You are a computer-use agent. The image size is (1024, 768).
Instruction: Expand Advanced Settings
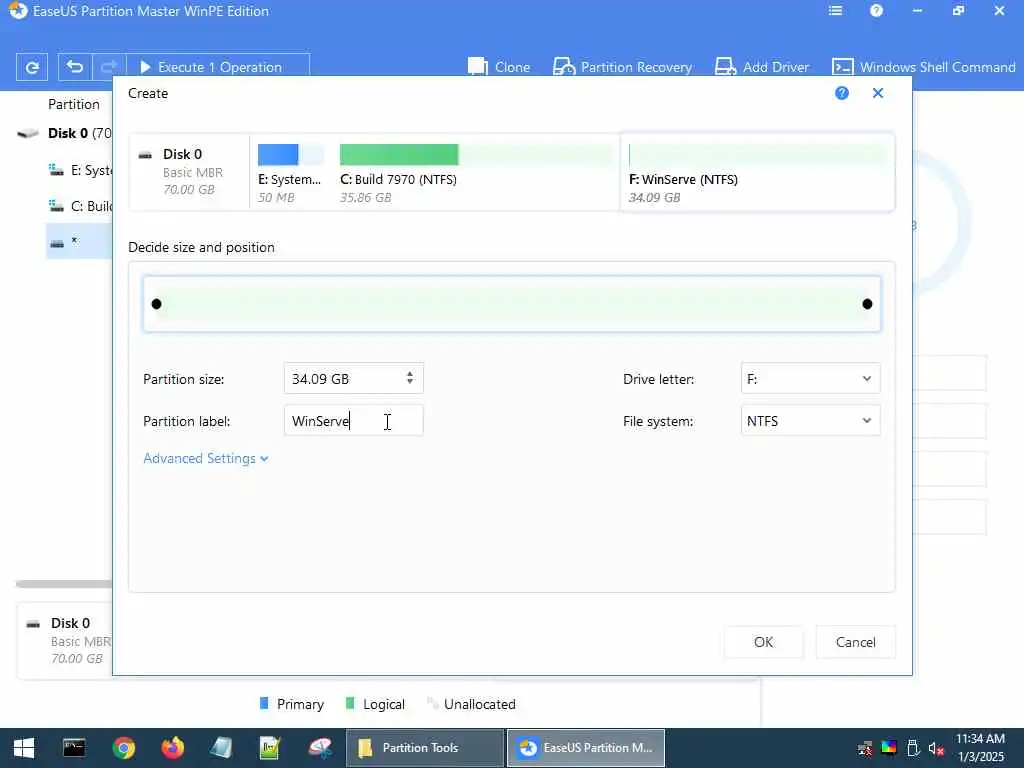coord(206,458)
